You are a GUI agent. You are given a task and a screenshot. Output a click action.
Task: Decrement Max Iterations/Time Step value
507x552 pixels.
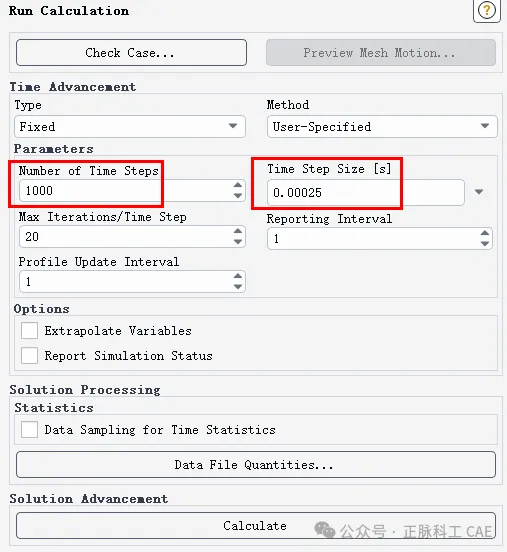coord(238,242)
